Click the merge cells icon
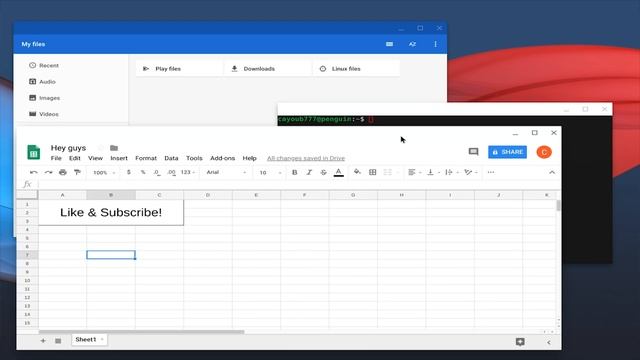640x360 pixels. pyautogui.click(x=387, y=172)
